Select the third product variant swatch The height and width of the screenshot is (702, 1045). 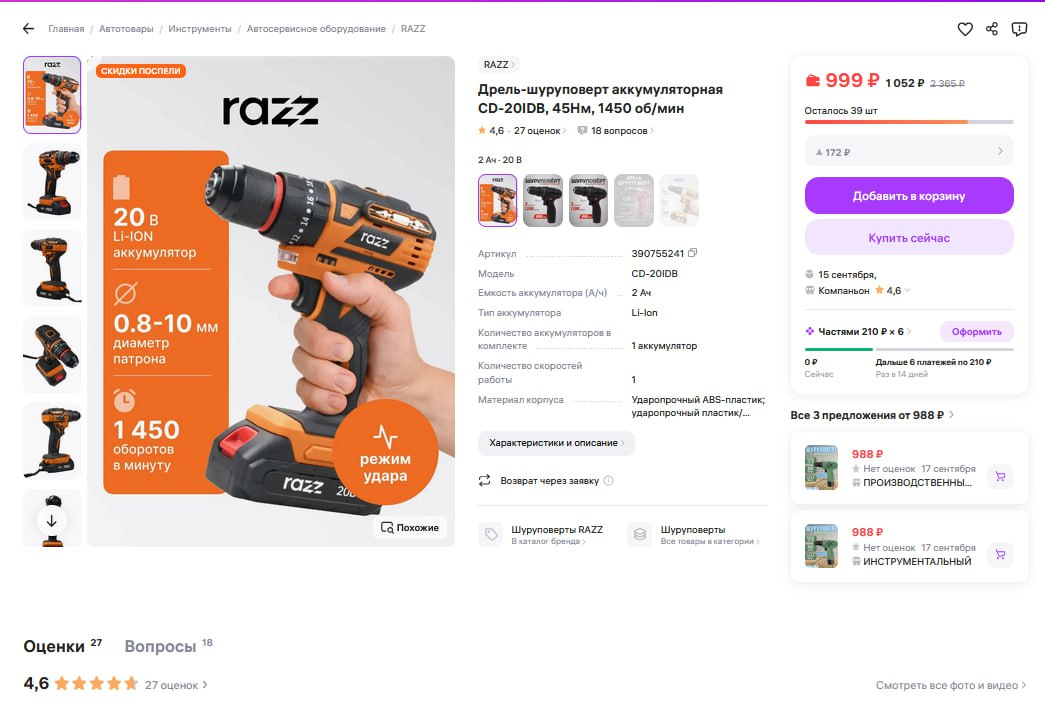click(x=588, y=201)
